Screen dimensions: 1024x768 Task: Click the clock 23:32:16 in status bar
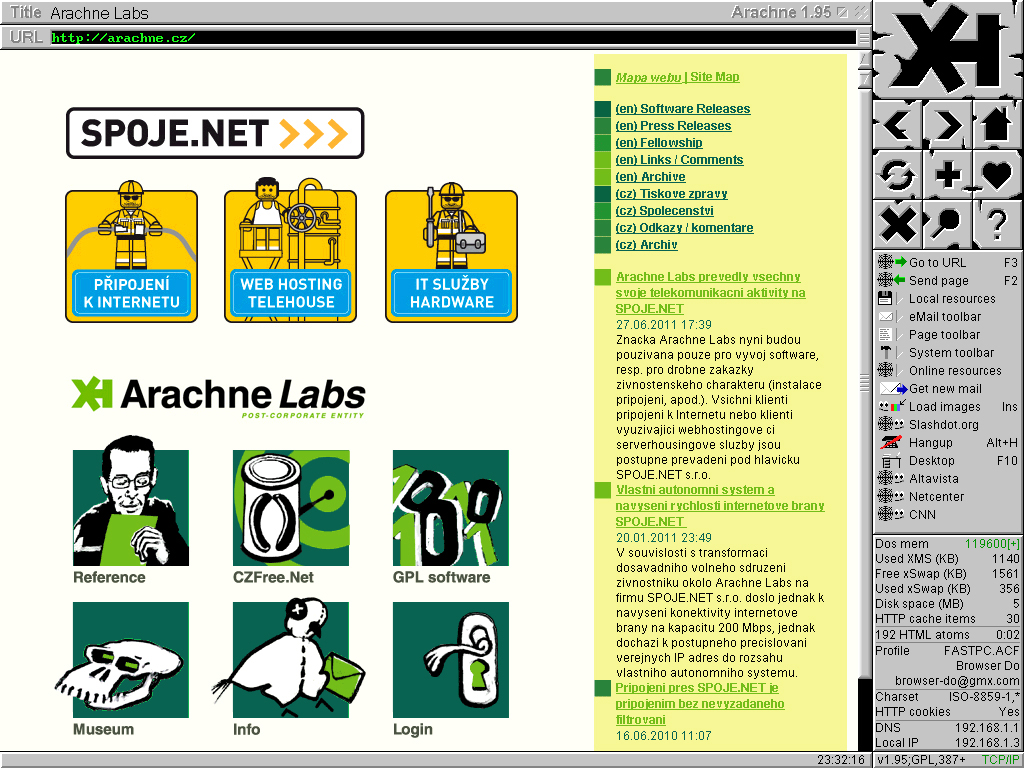point(840,760)
